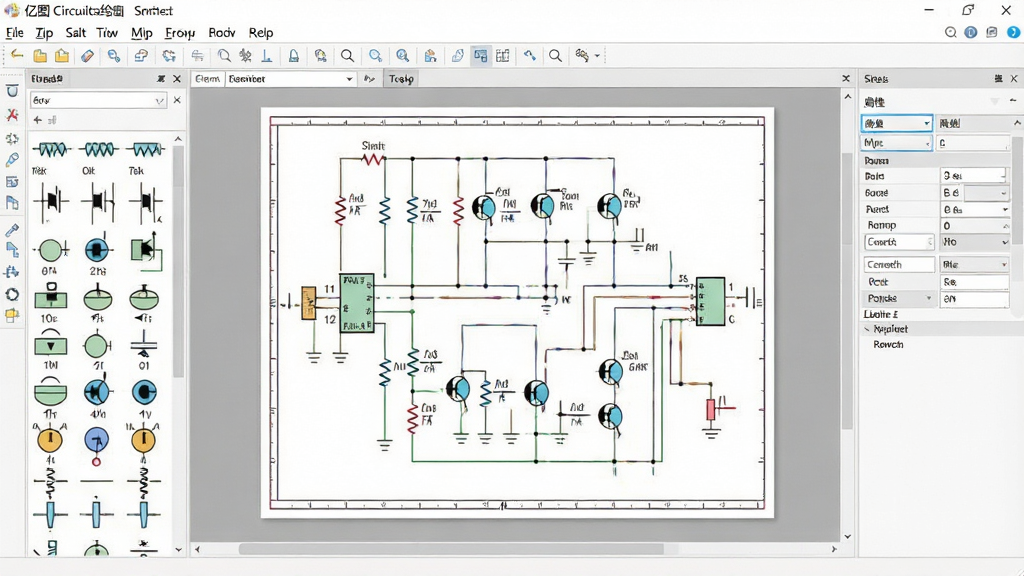
Task: Open the Ho dropdown next to Coortk
Action: click(x=975, y=242)
